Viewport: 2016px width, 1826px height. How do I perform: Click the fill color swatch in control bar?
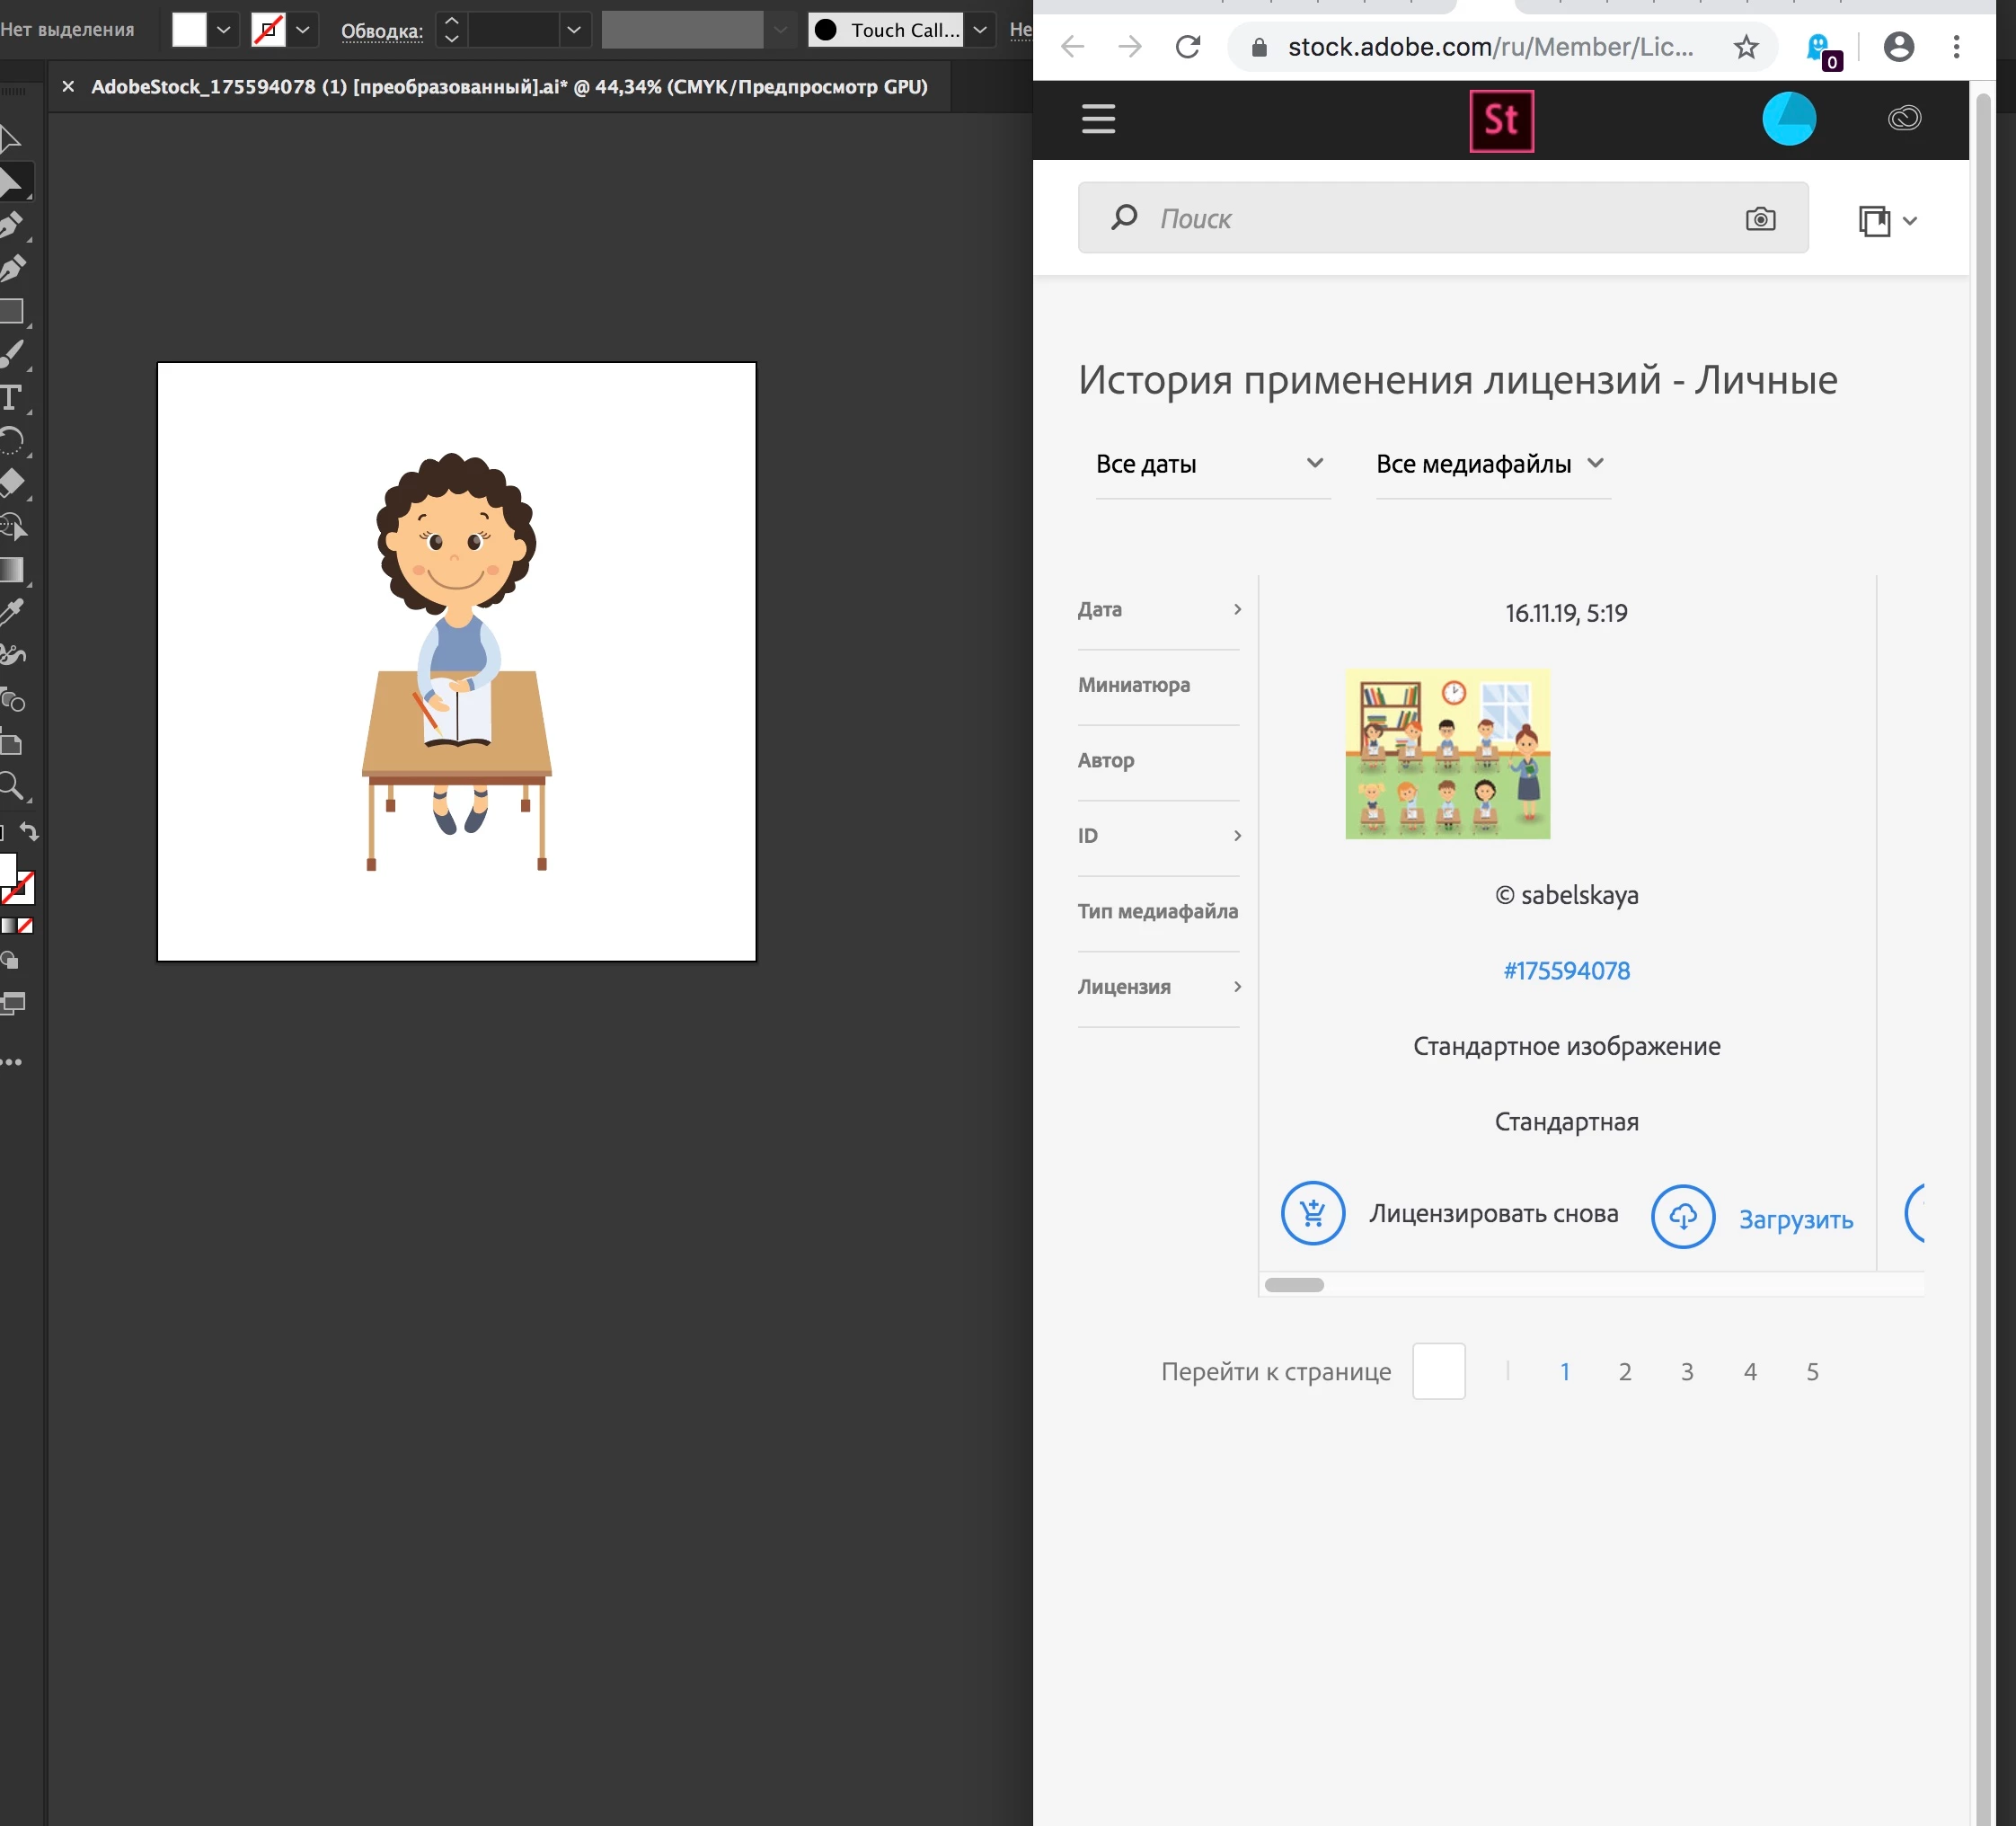(189, 30)
